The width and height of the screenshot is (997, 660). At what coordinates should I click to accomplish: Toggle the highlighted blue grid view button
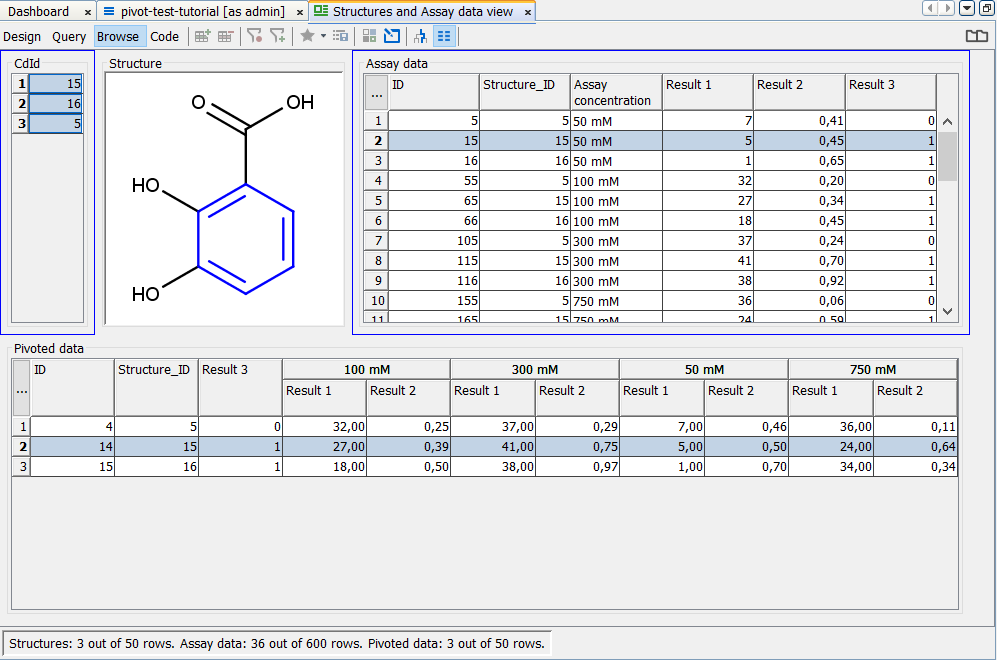(x=444, y=36)
